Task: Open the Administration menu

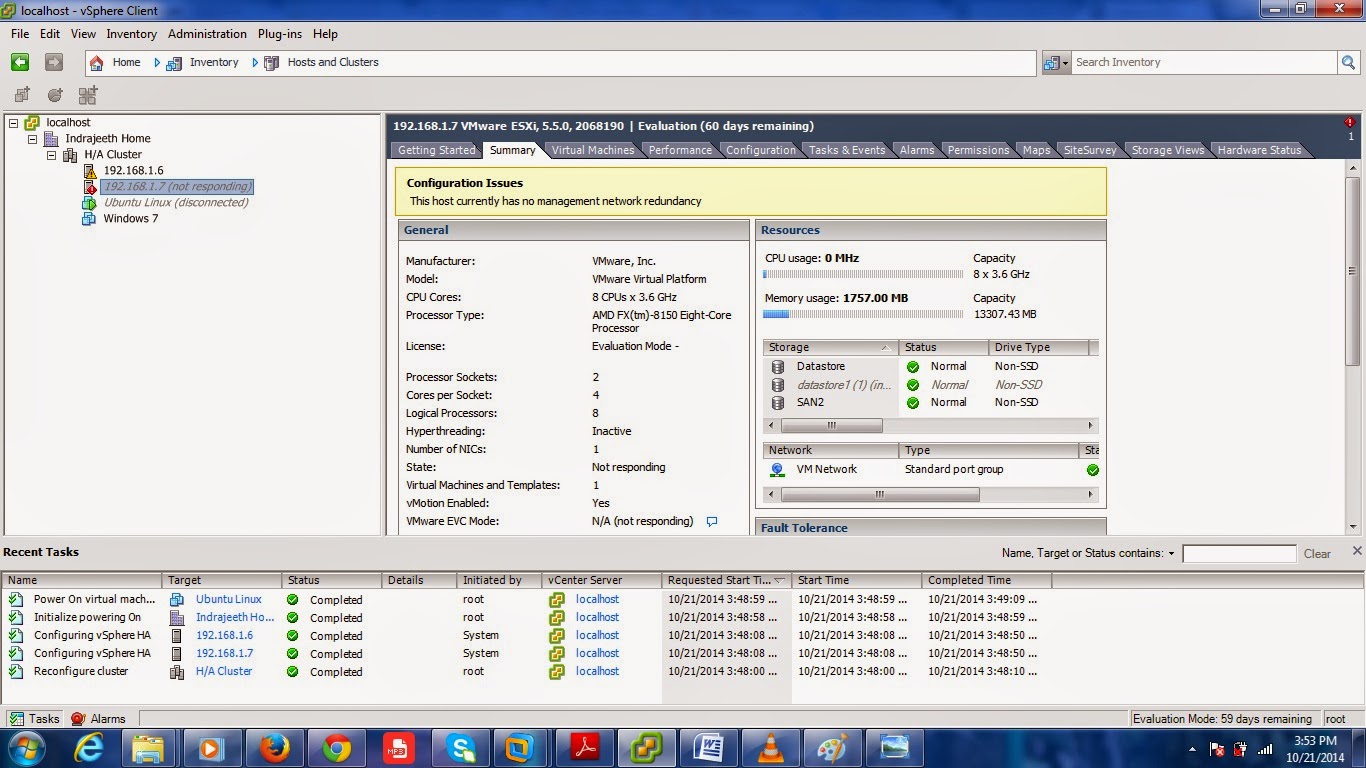Action: click(x=207, y=33)
